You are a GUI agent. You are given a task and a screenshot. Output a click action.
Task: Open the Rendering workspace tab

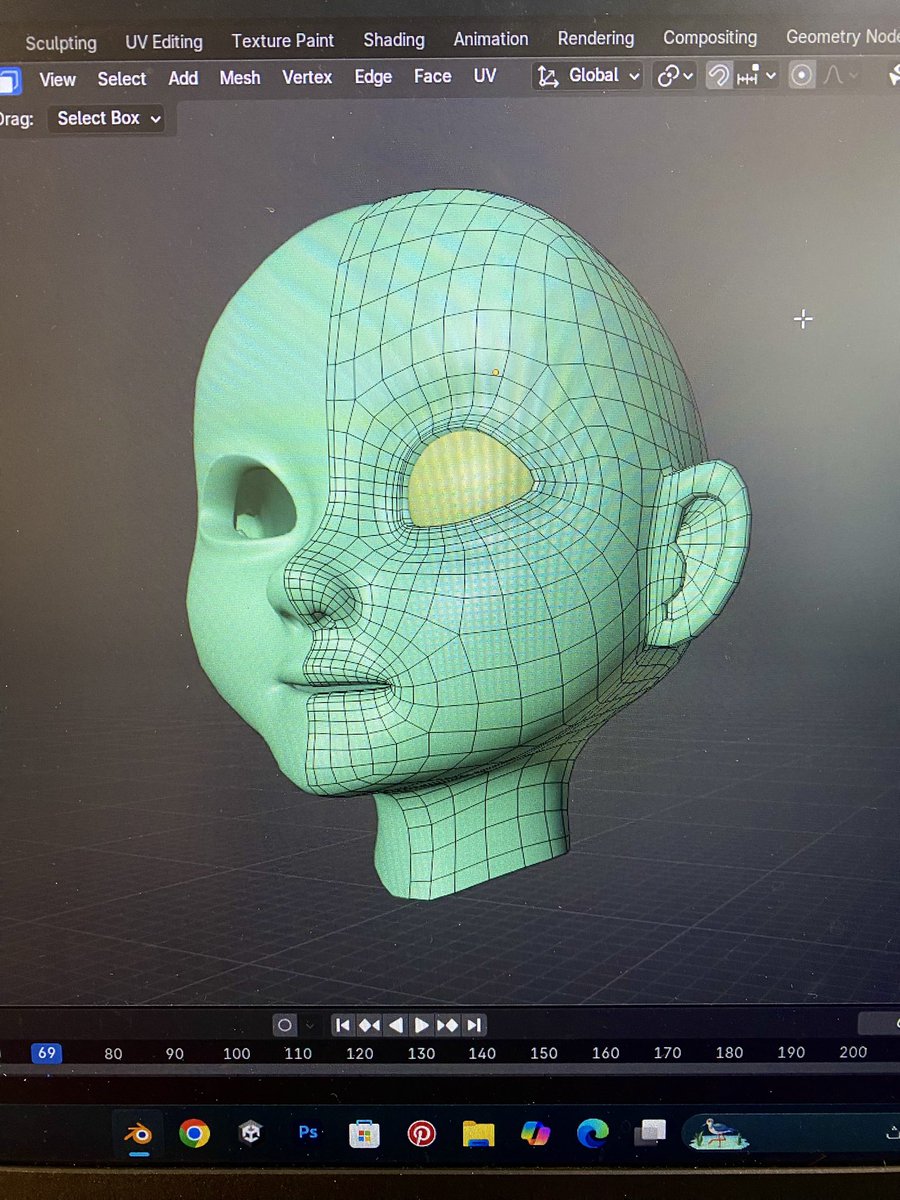596,38
